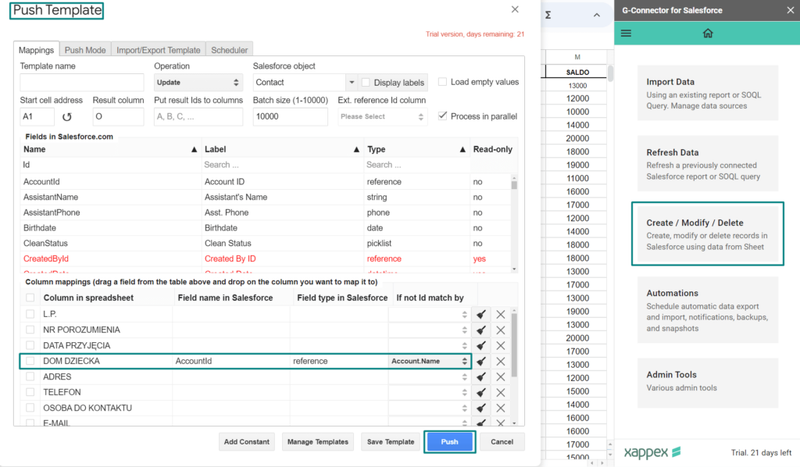Clear mapping brush icon for TELEFON

tap(481, 392)
